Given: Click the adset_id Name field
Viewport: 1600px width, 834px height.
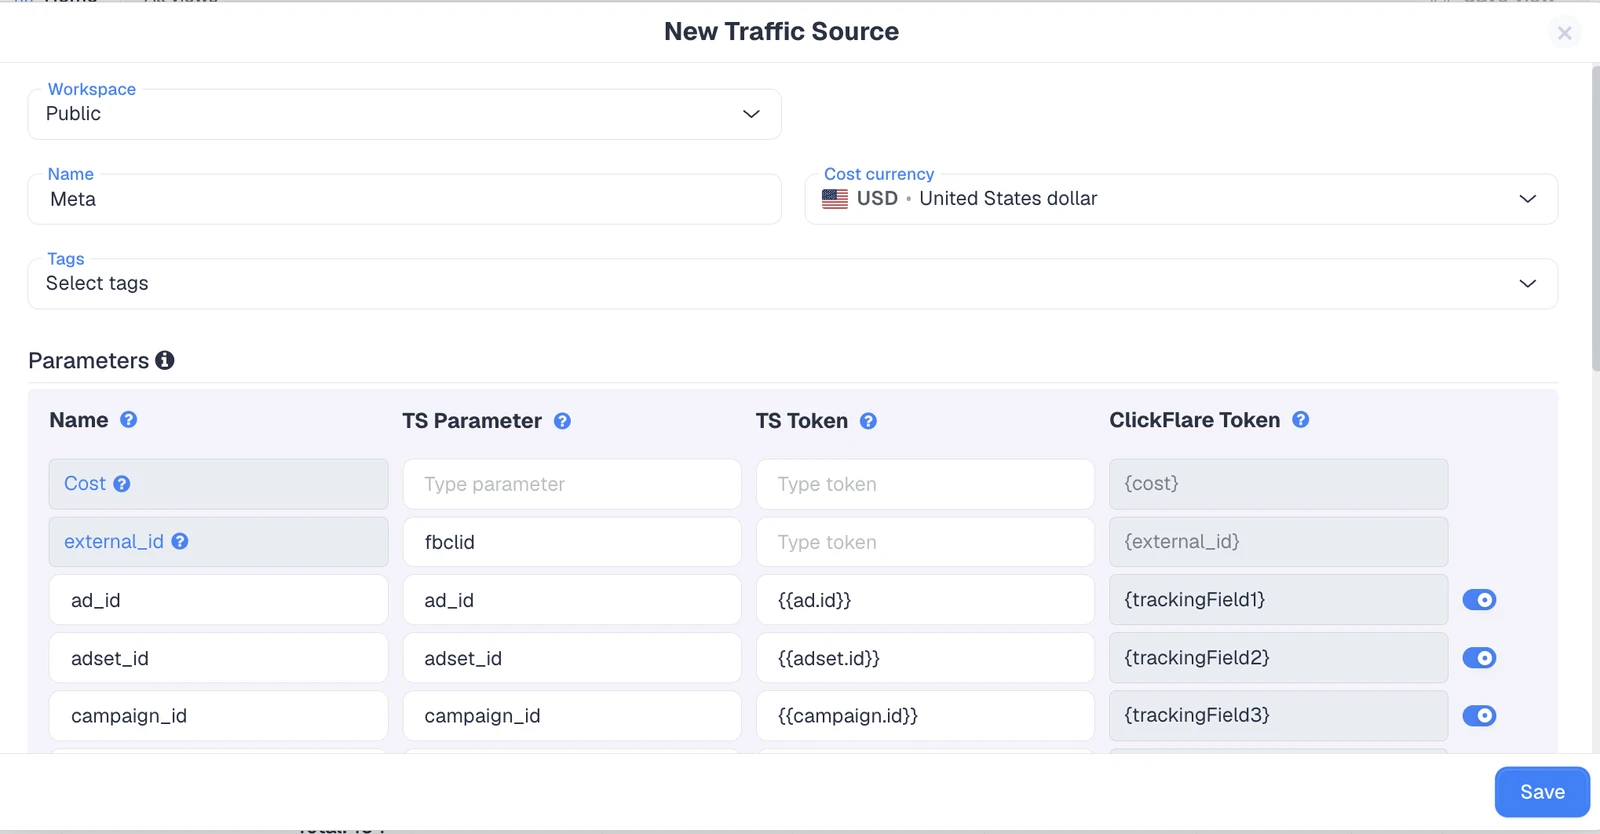Looking at the screenshot, I should click(218, 658).
